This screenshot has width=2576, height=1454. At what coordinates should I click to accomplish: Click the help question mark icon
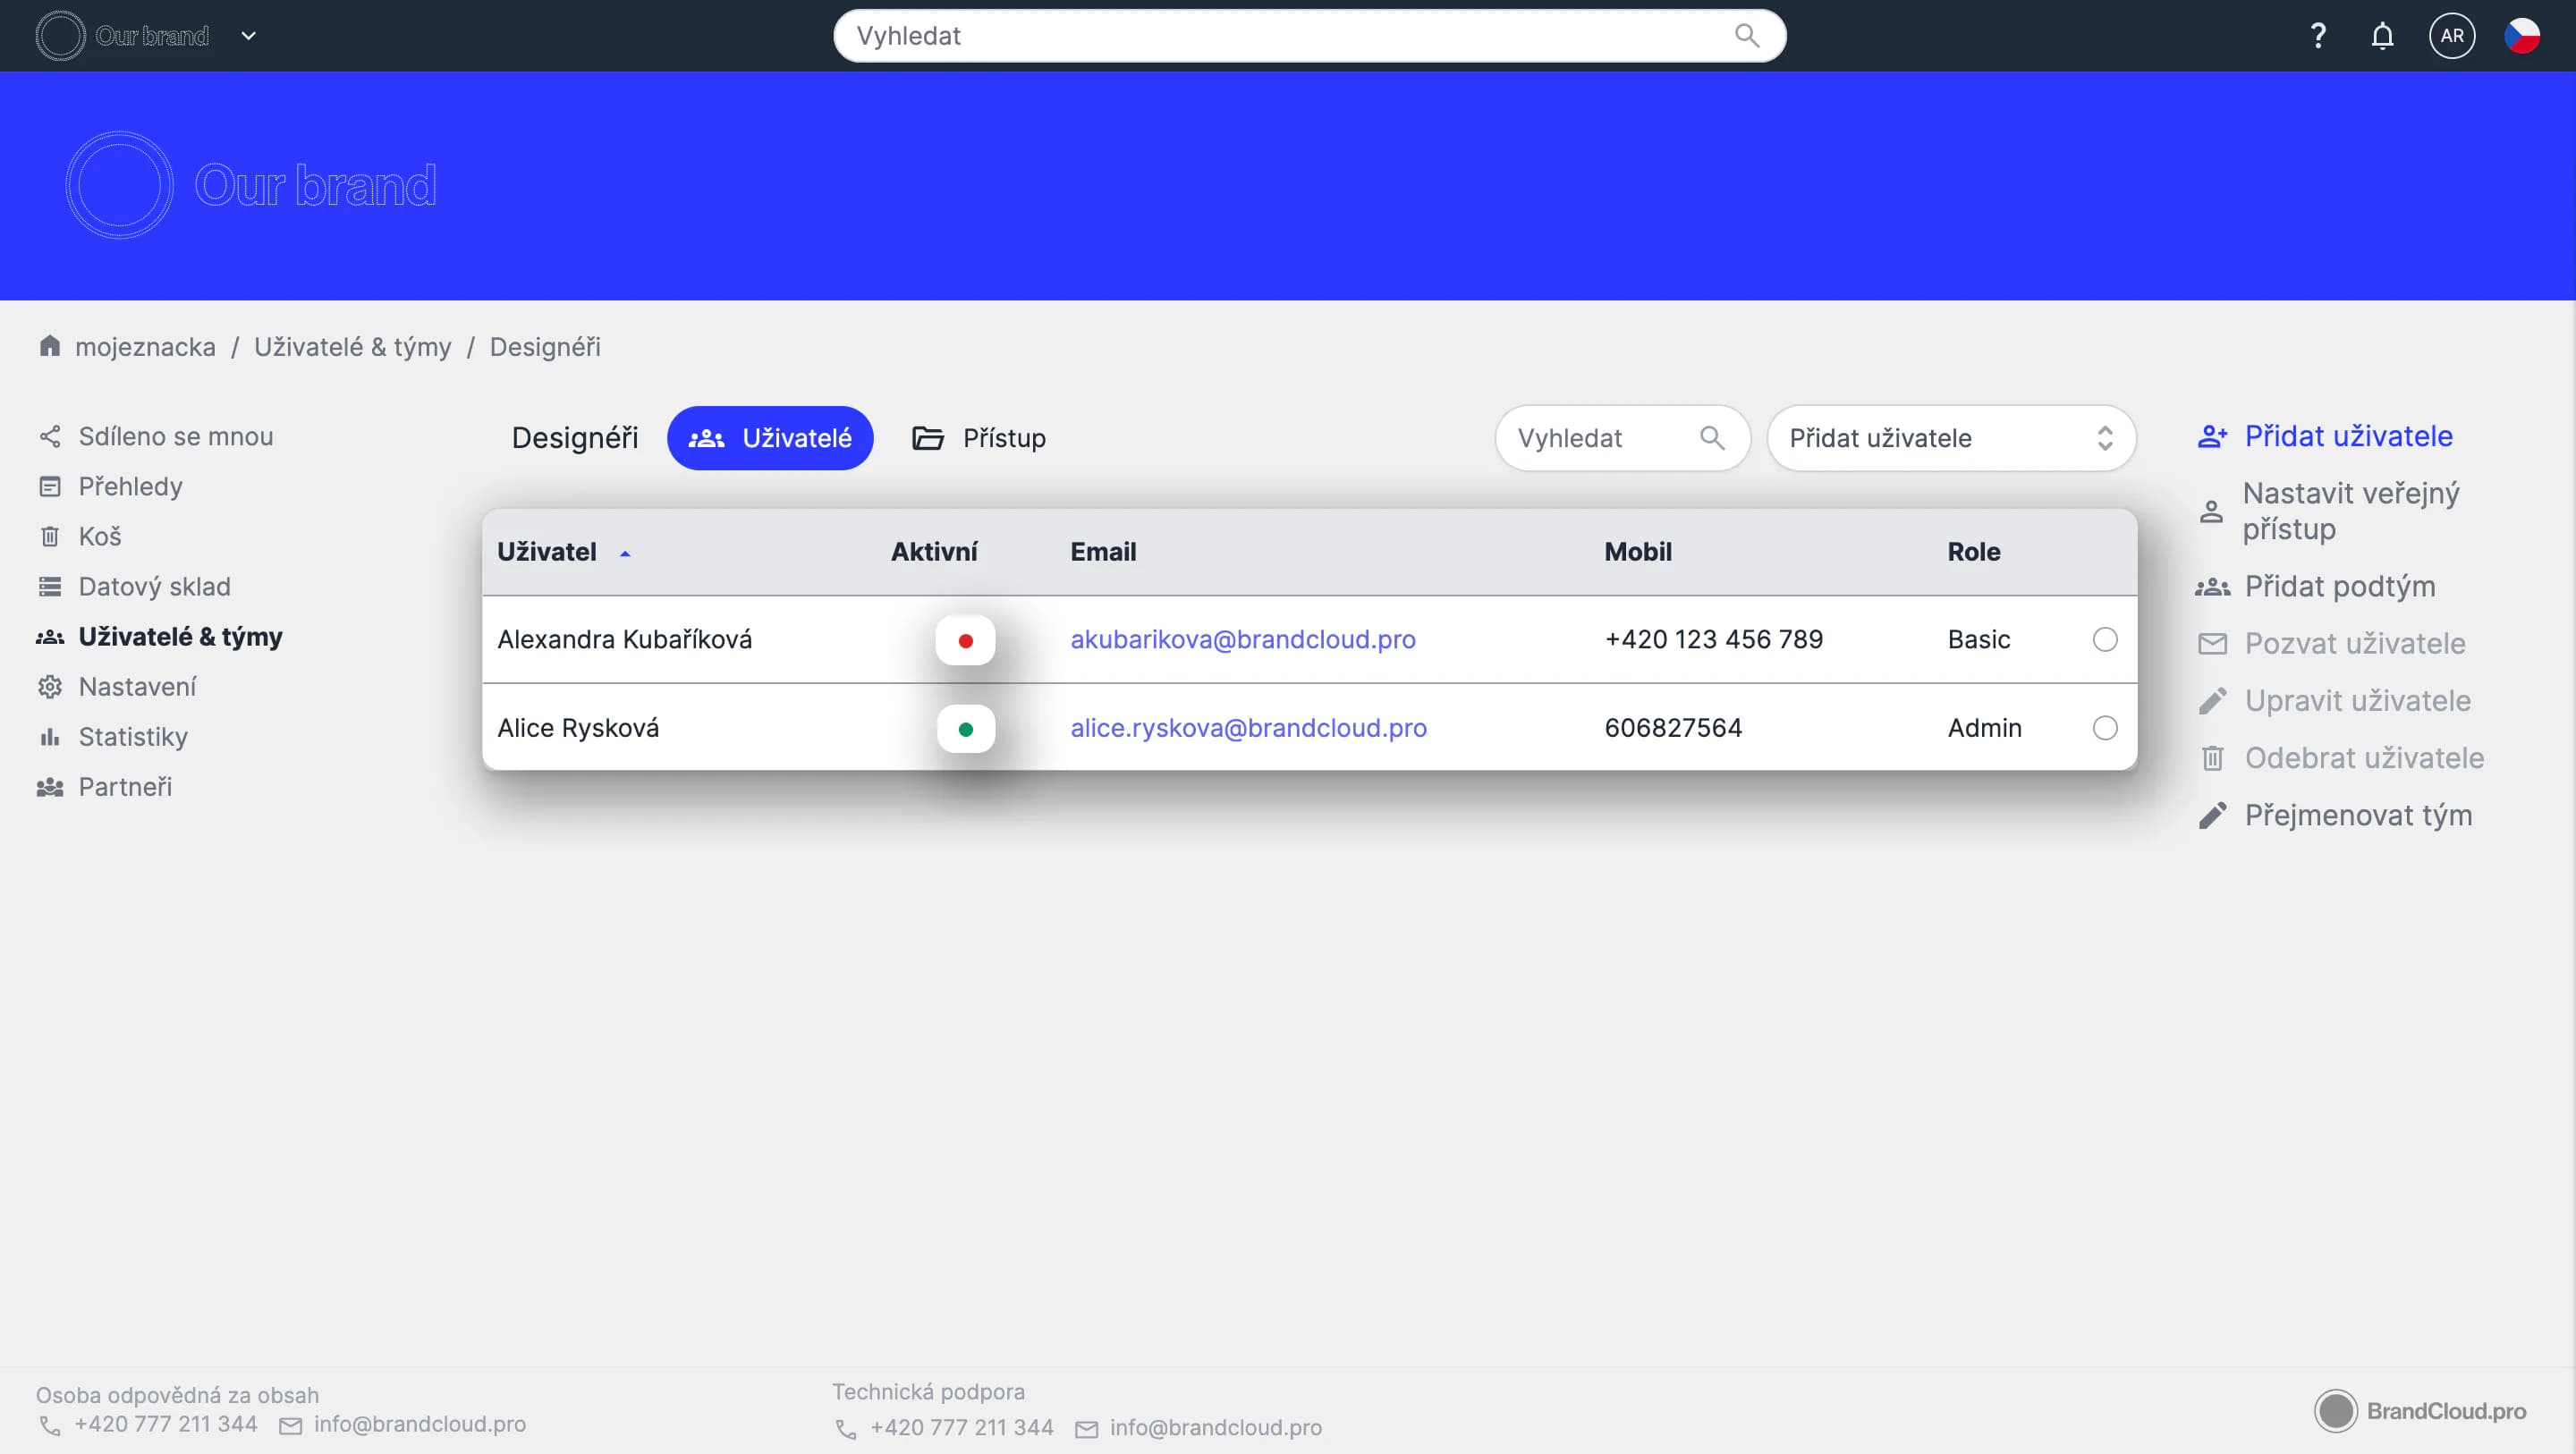click(x=2317, y=36)
